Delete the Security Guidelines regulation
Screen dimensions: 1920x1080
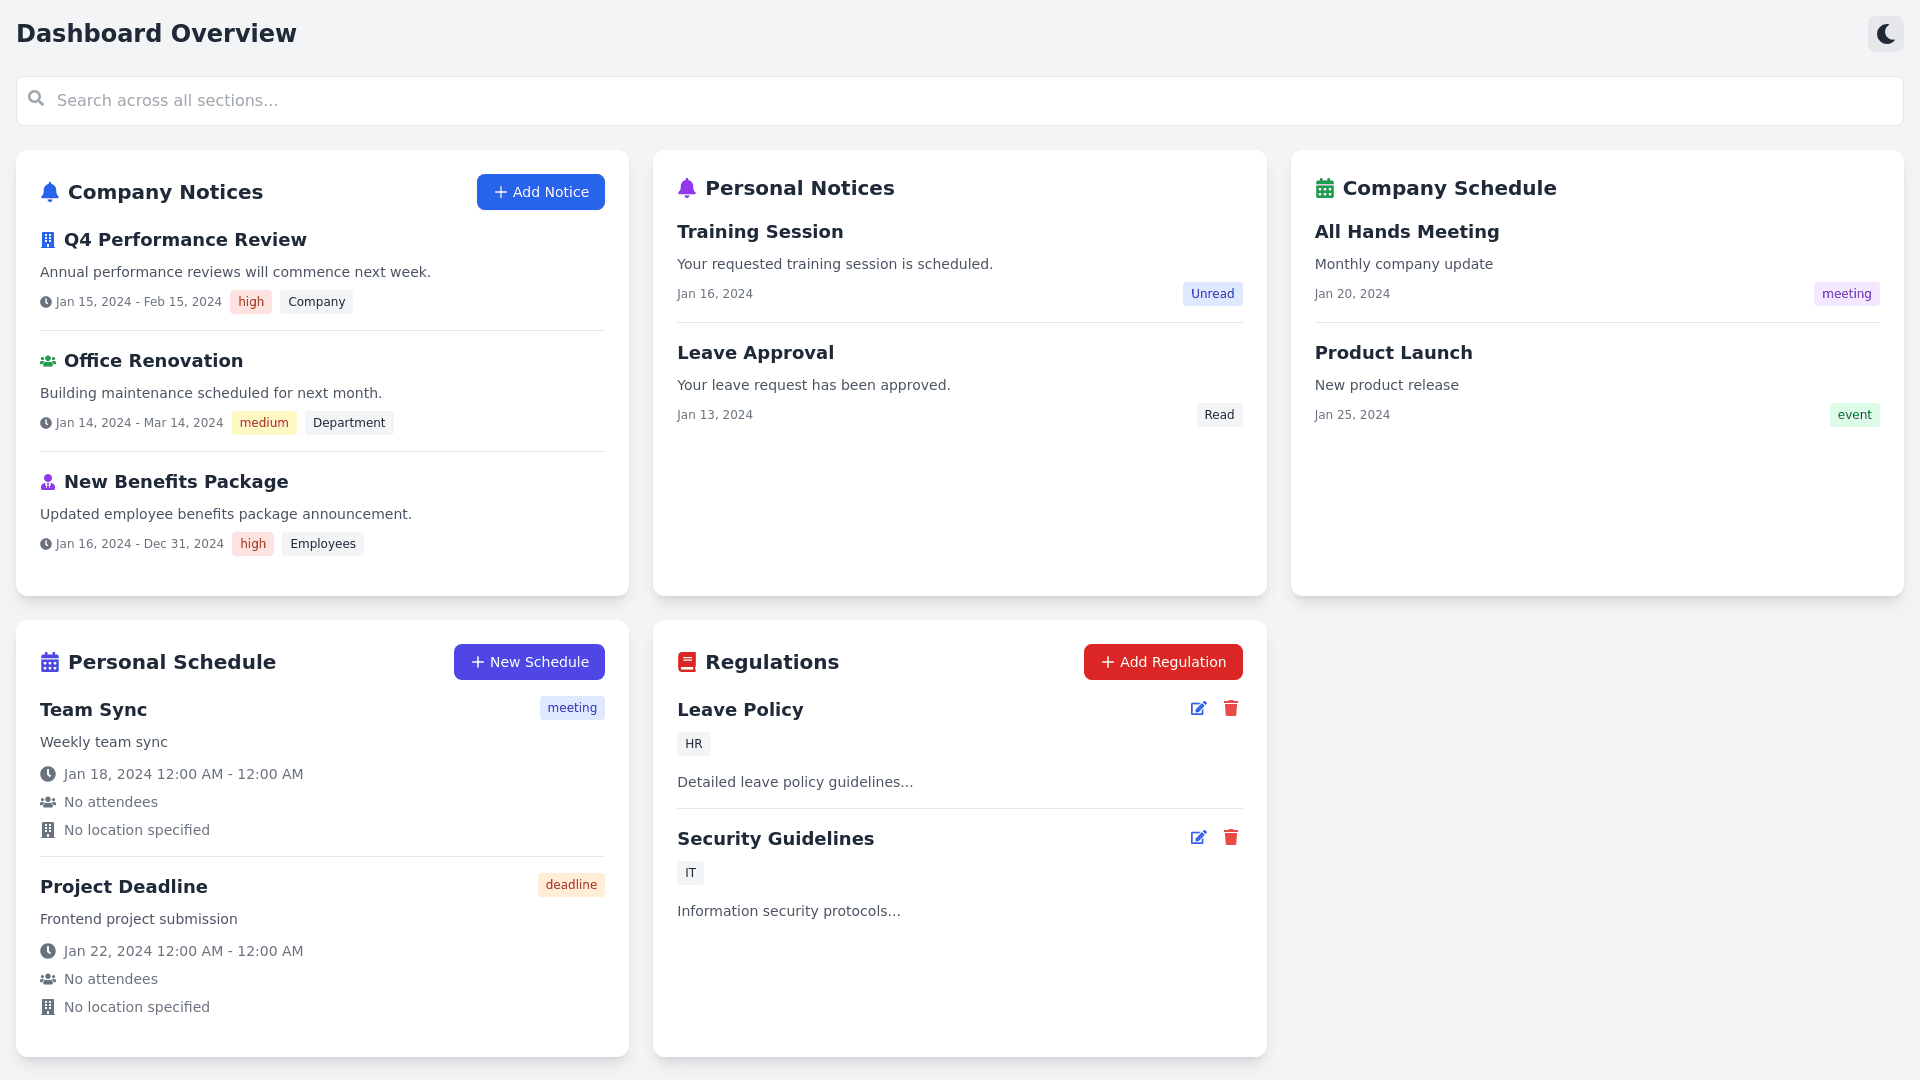click(x=1231, y=837)
